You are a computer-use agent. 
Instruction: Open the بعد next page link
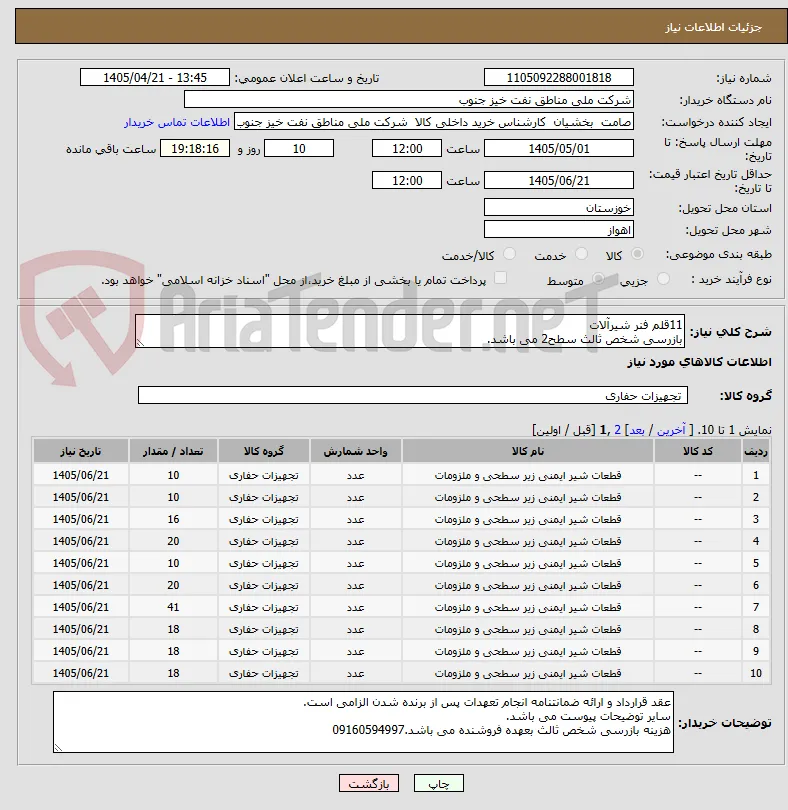pyautogui.click(x=636, y=430)
